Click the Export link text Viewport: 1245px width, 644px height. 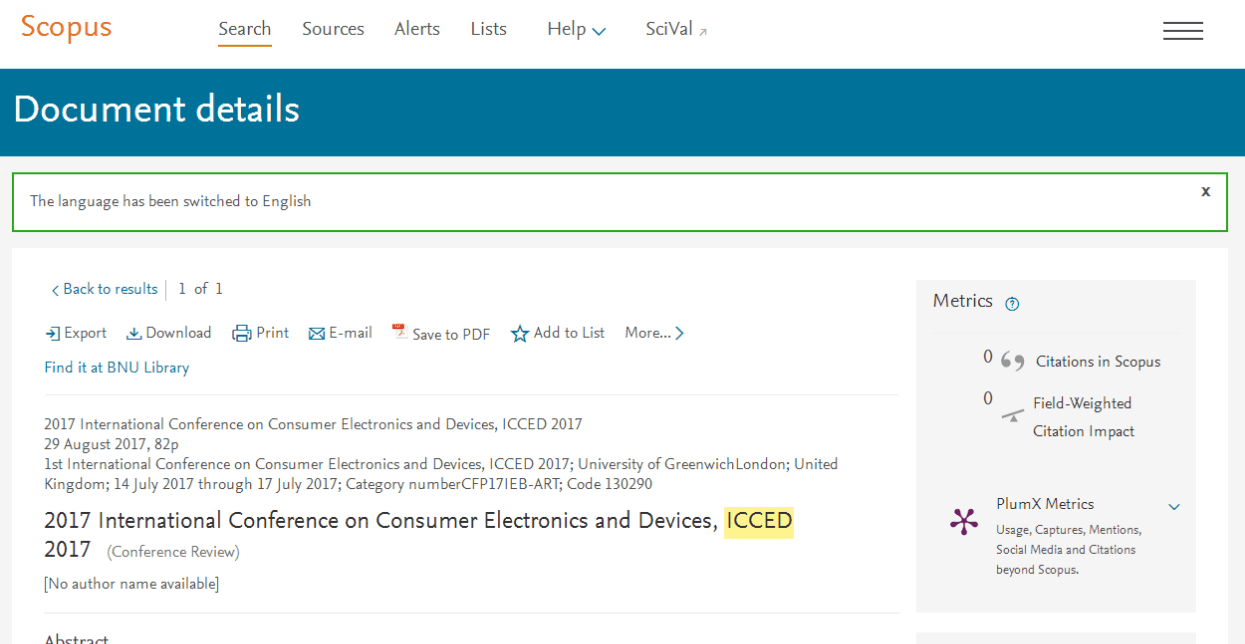coord(85,333)
